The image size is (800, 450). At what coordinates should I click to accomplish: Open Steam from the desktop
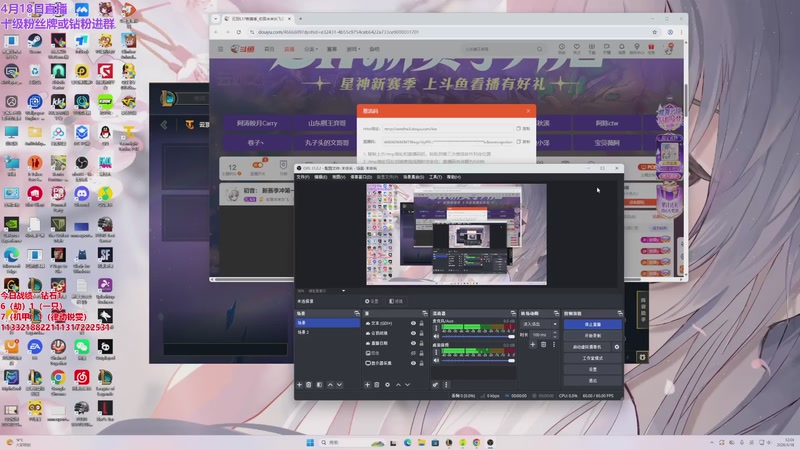click(35, 44)
